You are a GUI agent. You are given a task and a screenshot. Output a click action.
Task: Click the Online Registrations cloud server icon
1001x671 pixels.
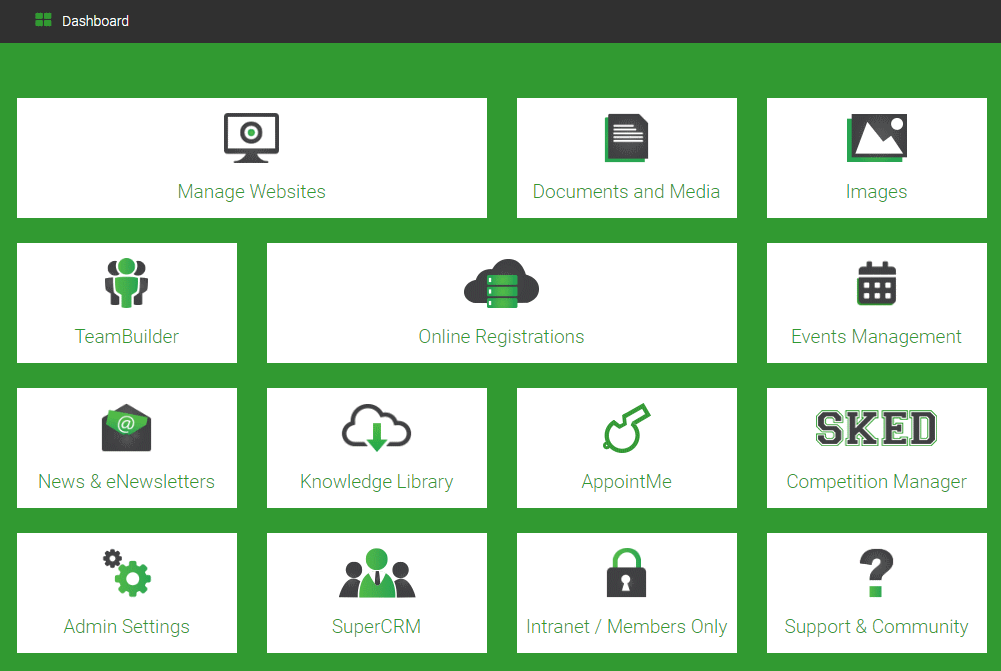[x=501, y=283]
